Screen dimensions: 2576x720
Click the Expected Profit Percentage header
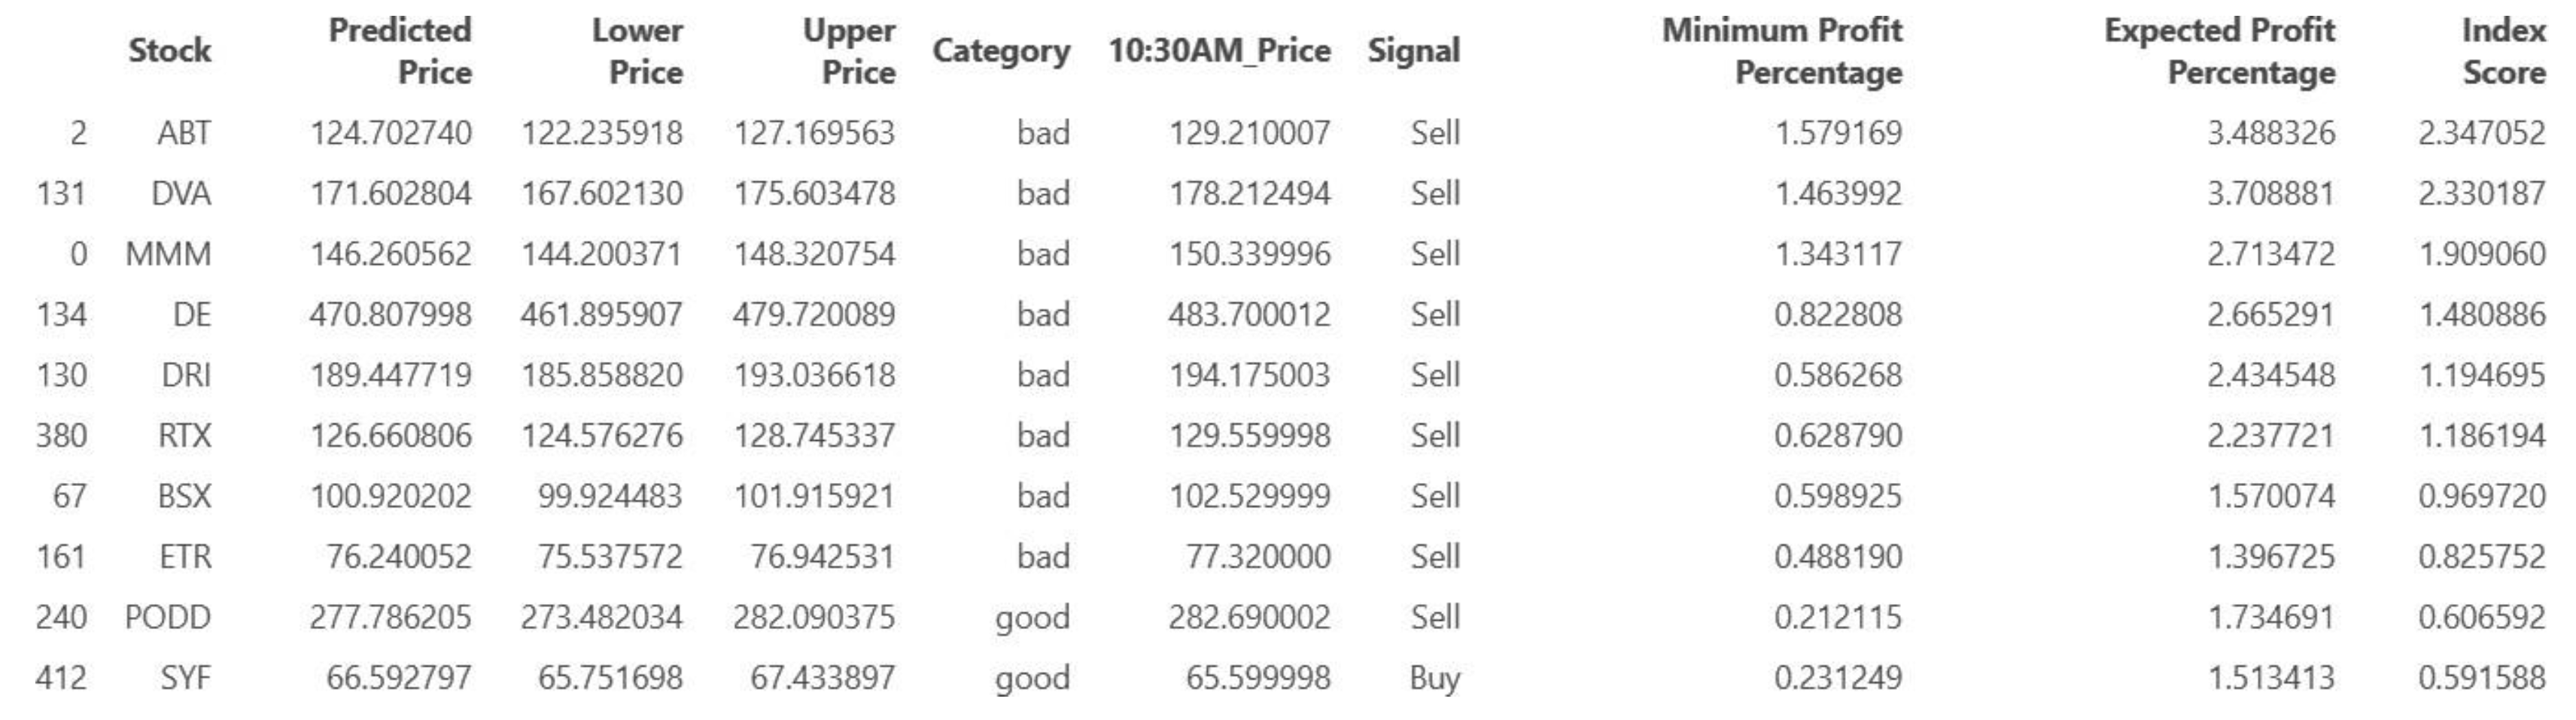coord(2220,51)
